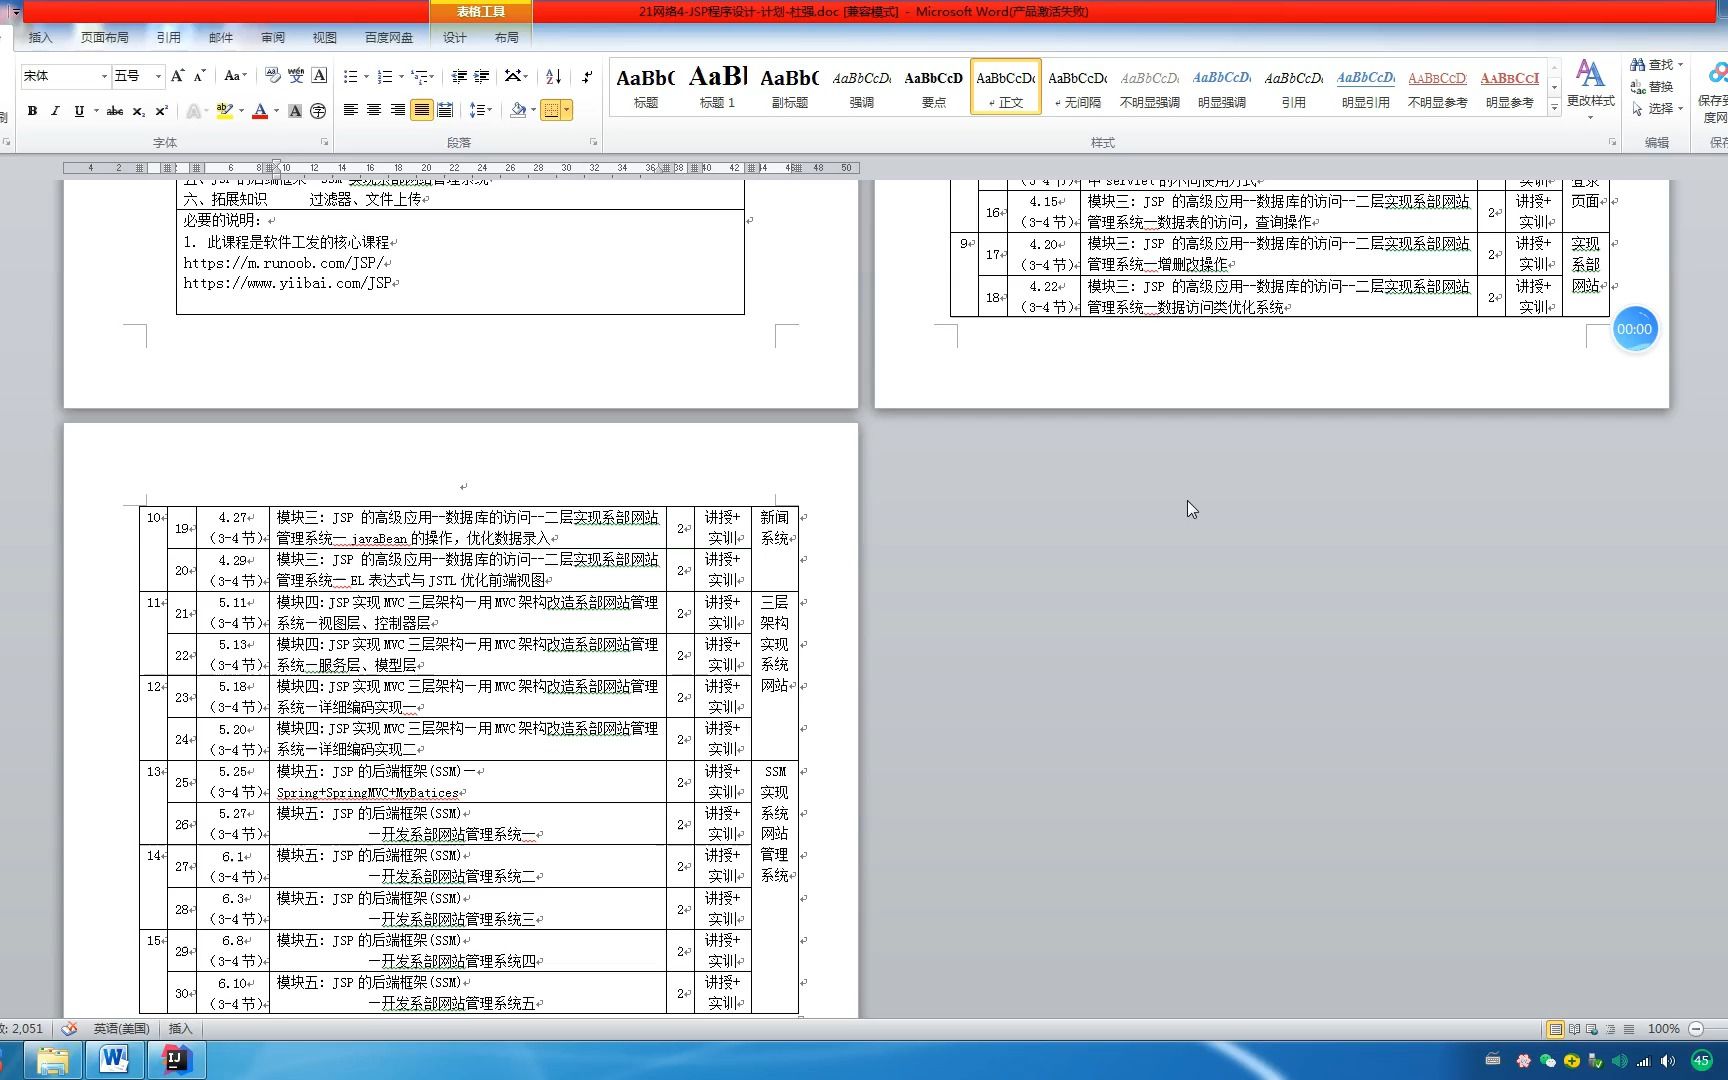Toggle justified alignment (highlighted)
1728x1080 pixels.
(422, 110)
